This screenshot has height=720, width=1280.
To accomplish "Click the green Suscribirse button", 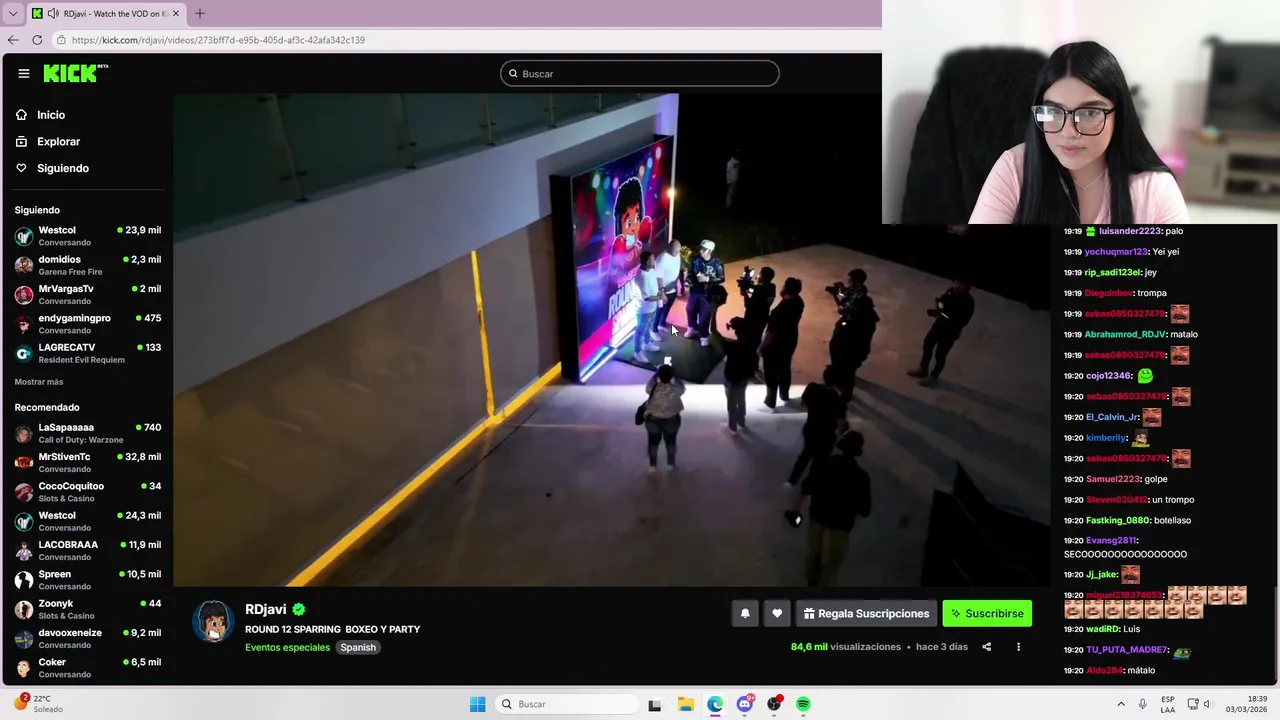I will click(x=987, y=614).
